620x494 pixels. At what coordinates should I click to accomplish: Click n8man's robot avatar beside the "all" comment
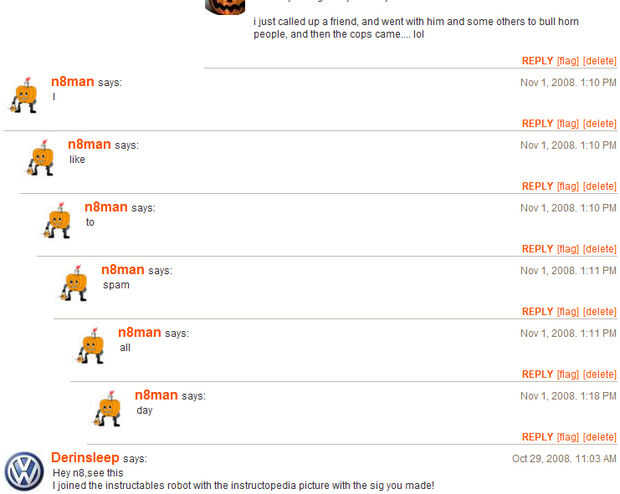(91, 346)
